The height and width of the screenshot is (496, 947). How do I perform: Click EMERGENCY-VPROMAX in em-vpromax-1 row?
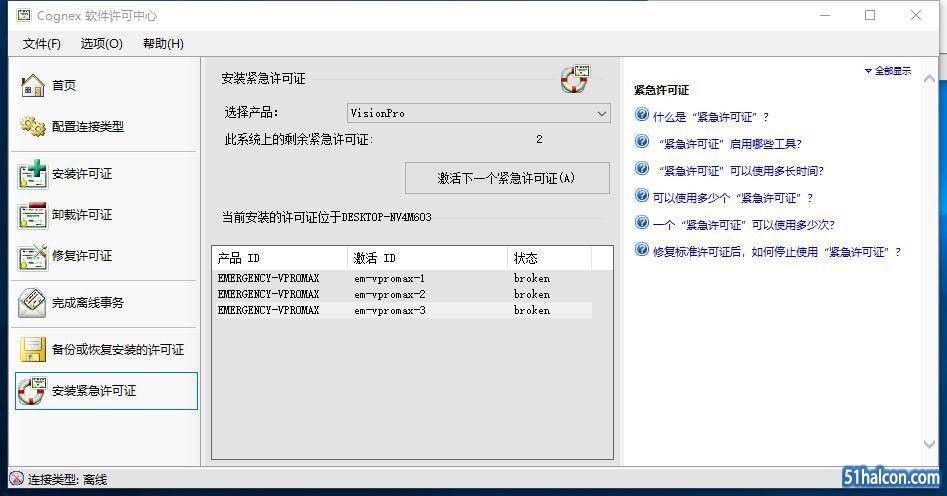tap(268, 279)
